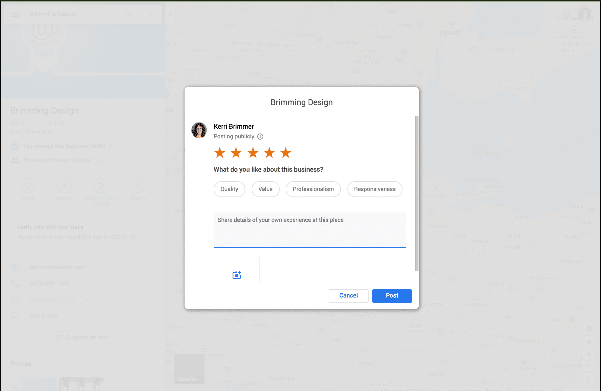Click the review dialog scrollbar
Viewport: 601px width, 391px height.
(x=417, y=193)
